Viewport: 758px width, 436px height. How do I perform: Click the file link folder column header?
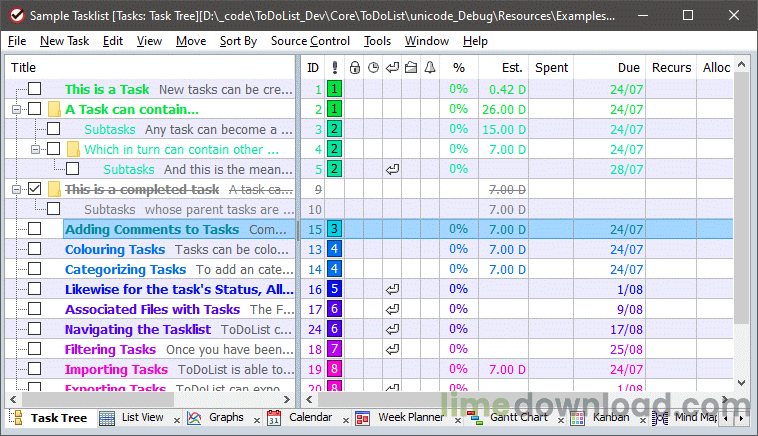411,68
